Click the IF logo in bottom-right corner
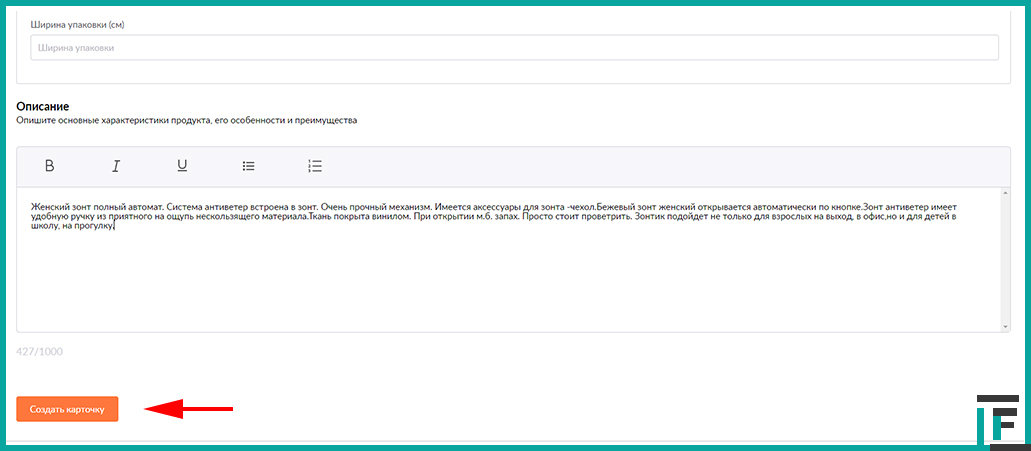The width and height of the screenshot is (1031, 451). tap(996, 421)
